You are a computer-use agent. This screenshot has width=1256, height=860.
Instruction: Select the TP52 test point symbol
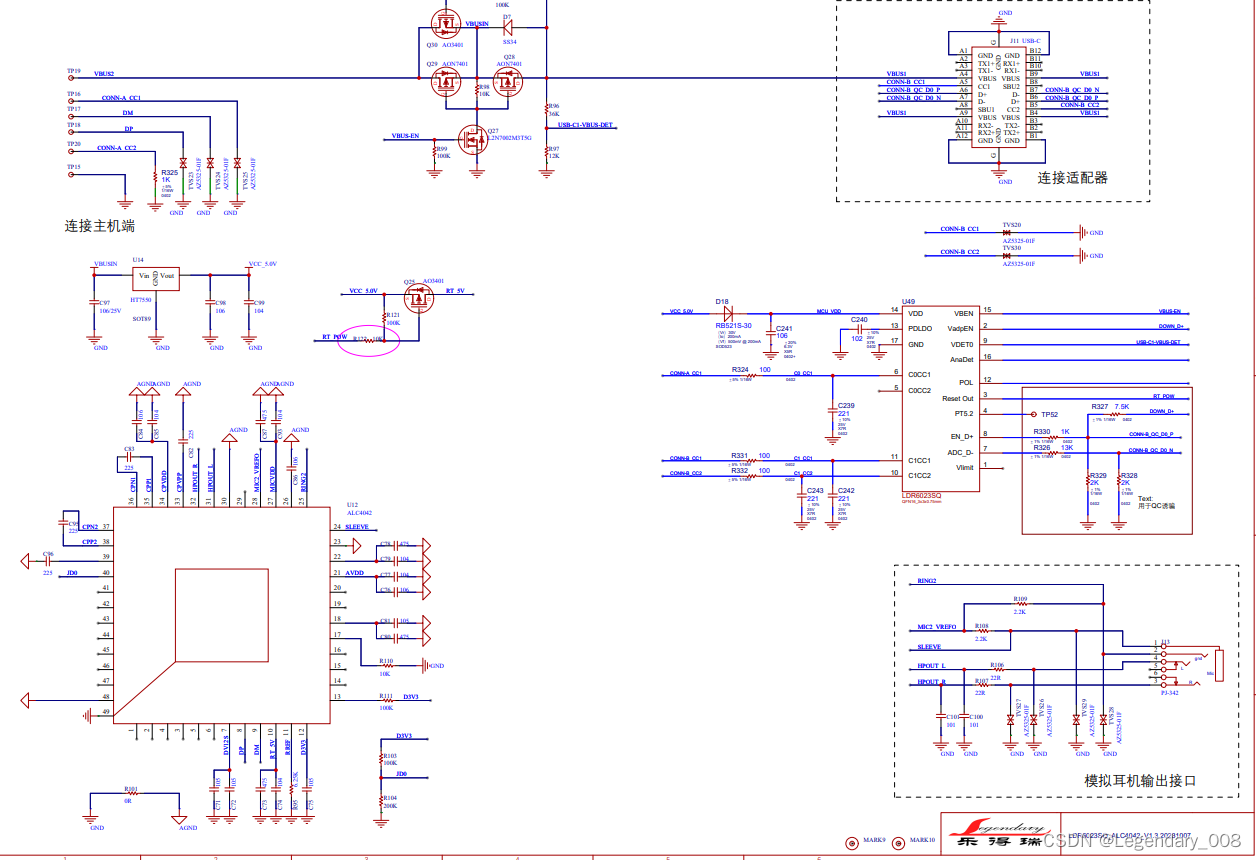click(x=1034, y=414)
